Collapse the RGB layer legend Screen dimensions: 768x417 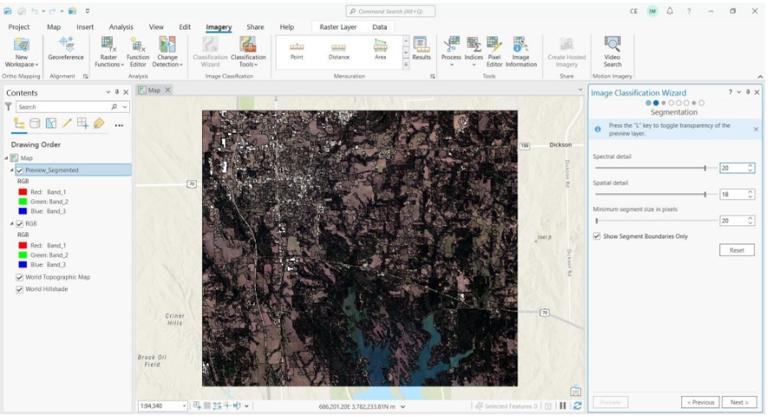(12, 223)
